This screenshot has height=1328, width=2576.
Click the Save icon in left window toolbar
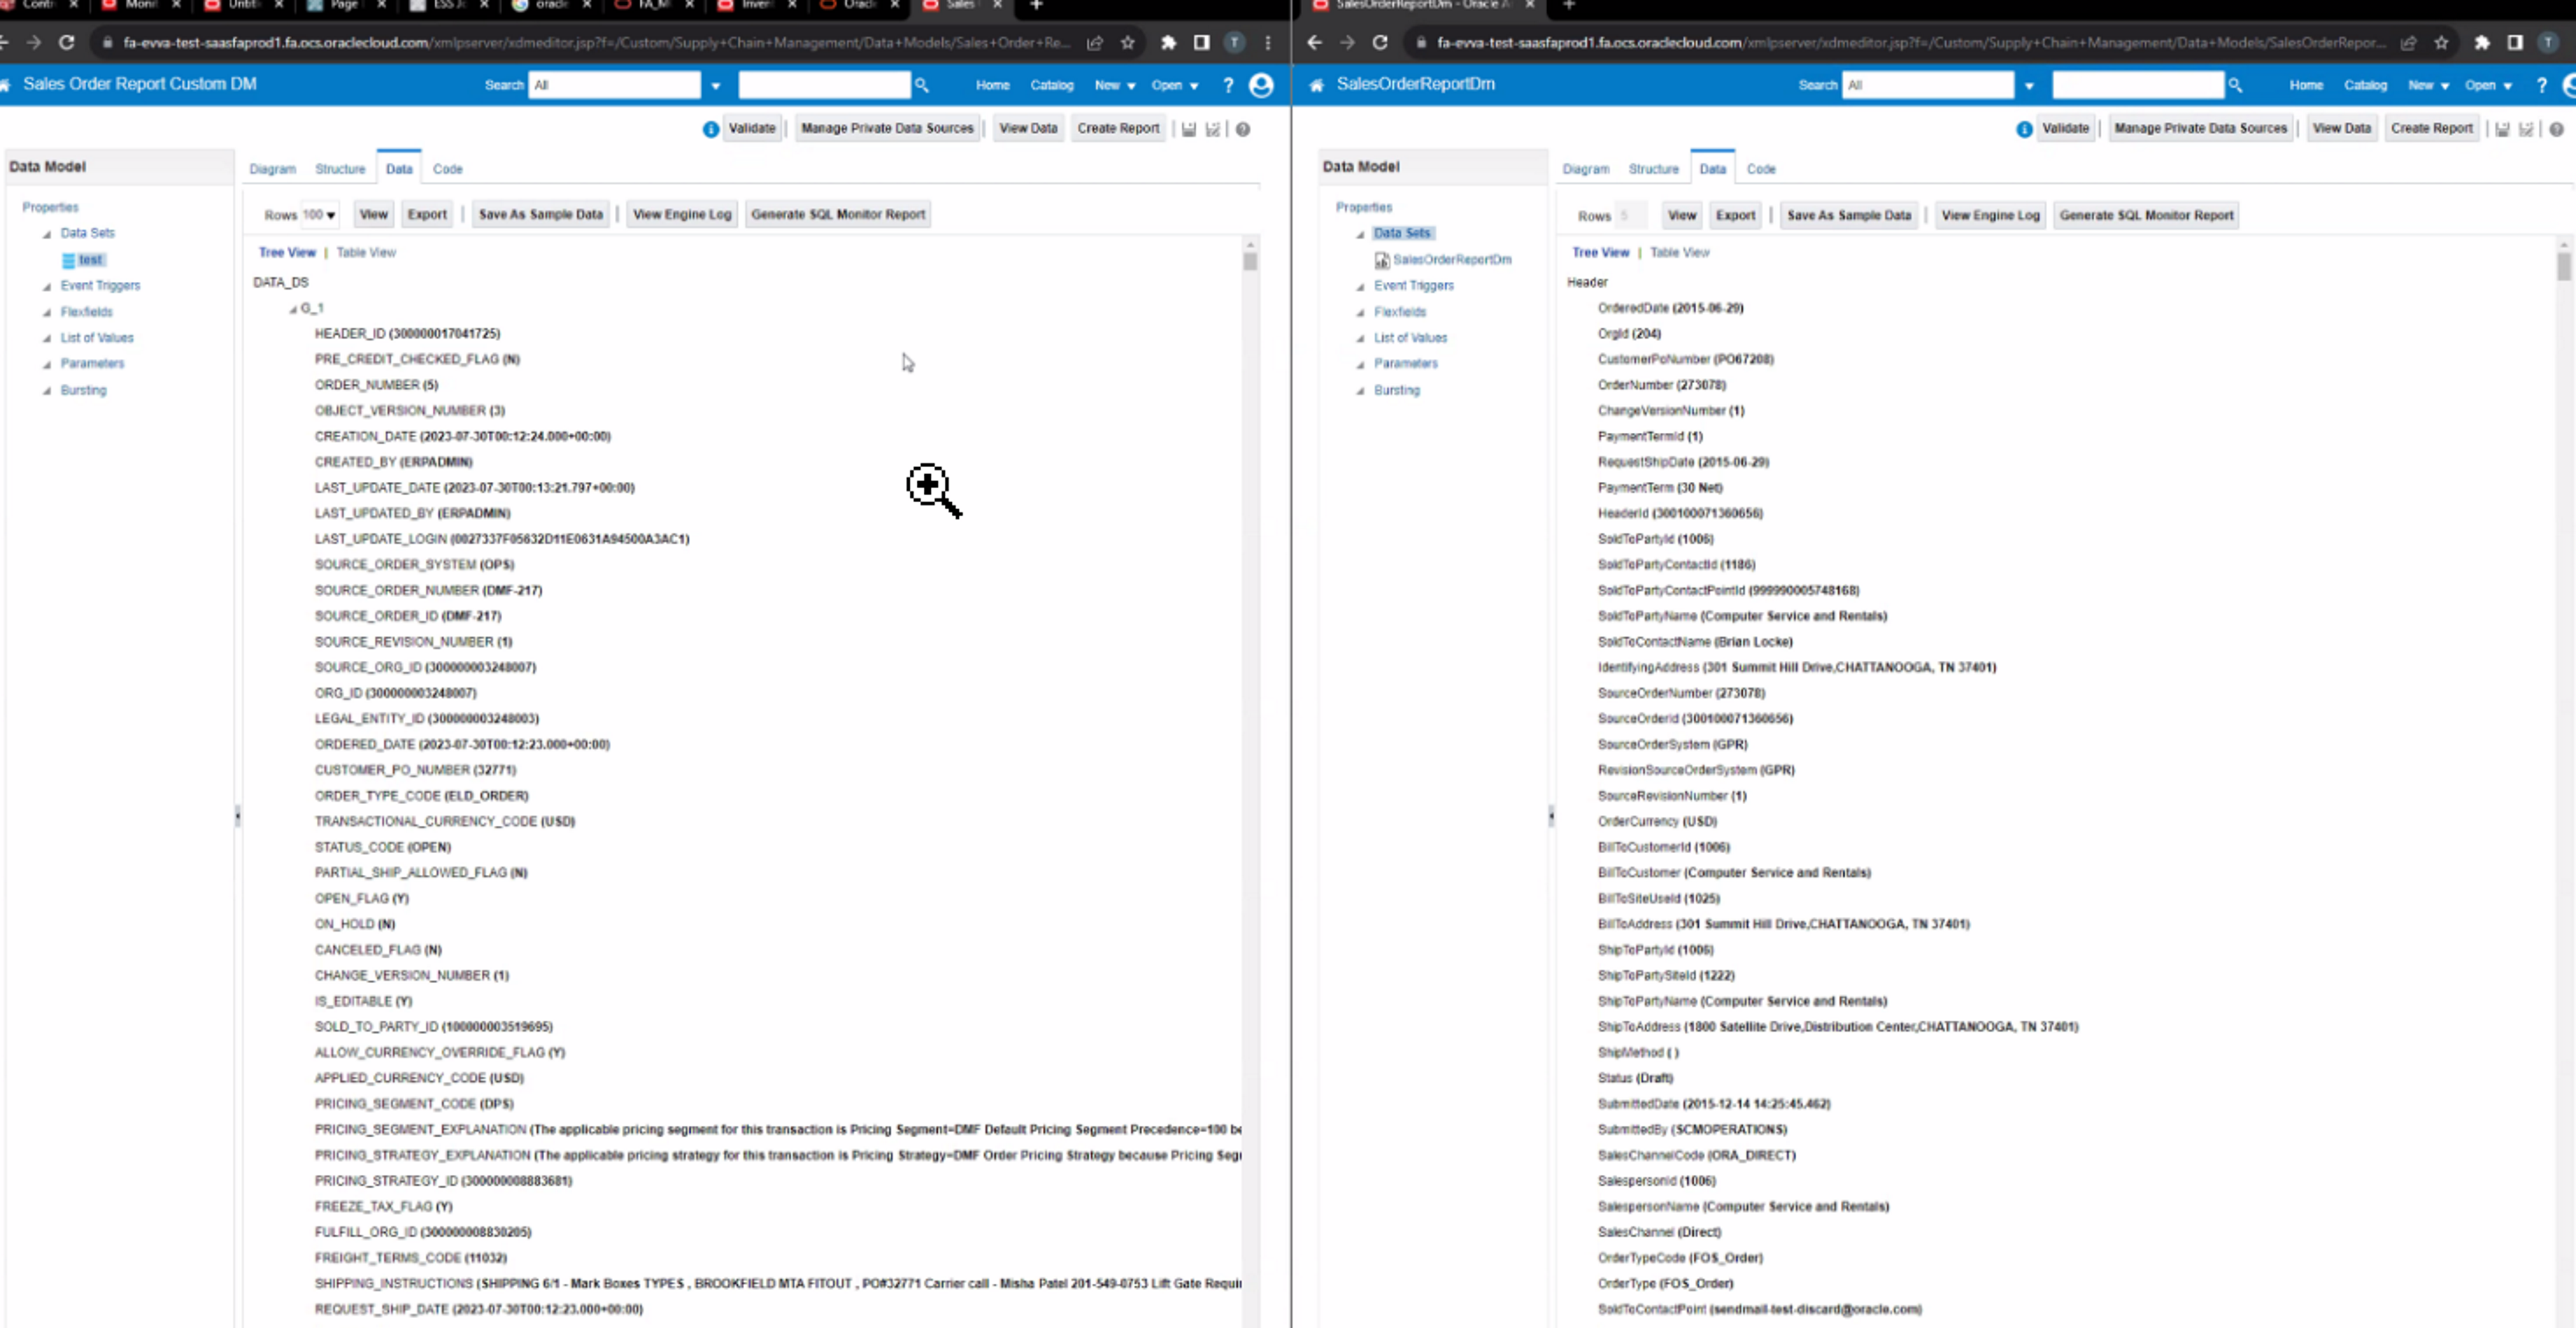pos(1189,129)
